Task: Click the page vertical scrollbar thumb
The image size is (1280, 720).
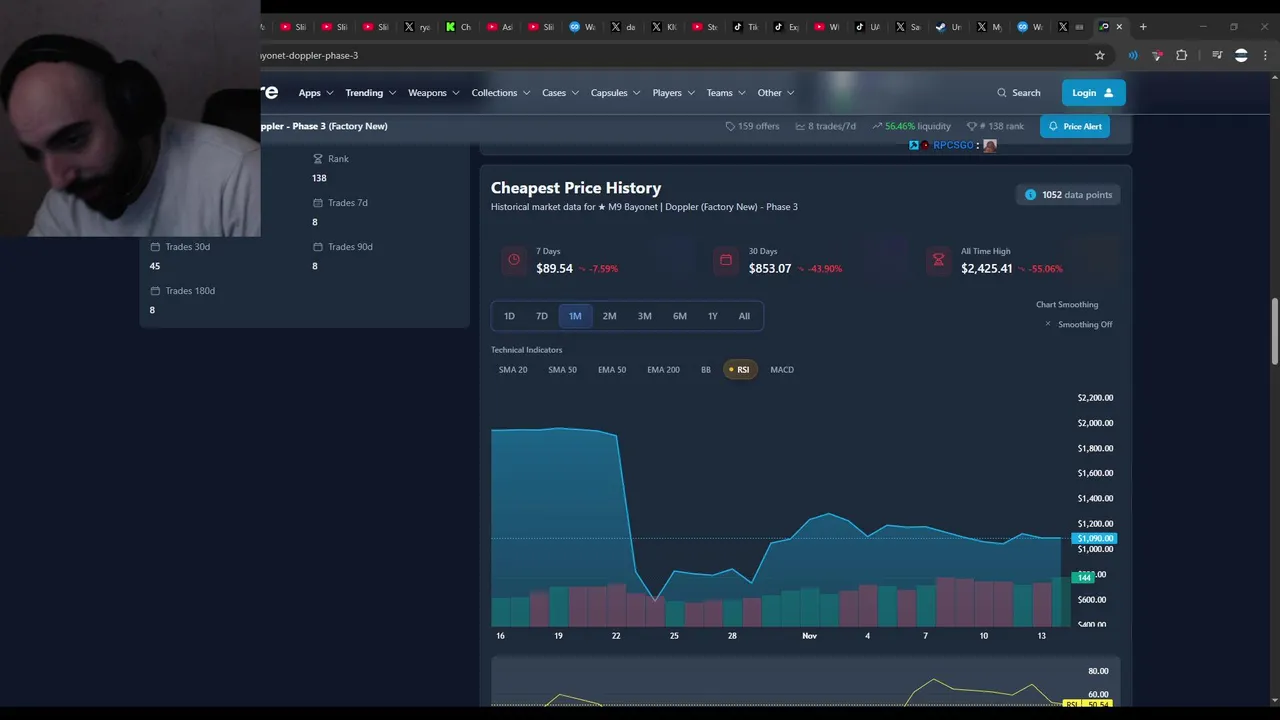Action: tap(1273, 331)
